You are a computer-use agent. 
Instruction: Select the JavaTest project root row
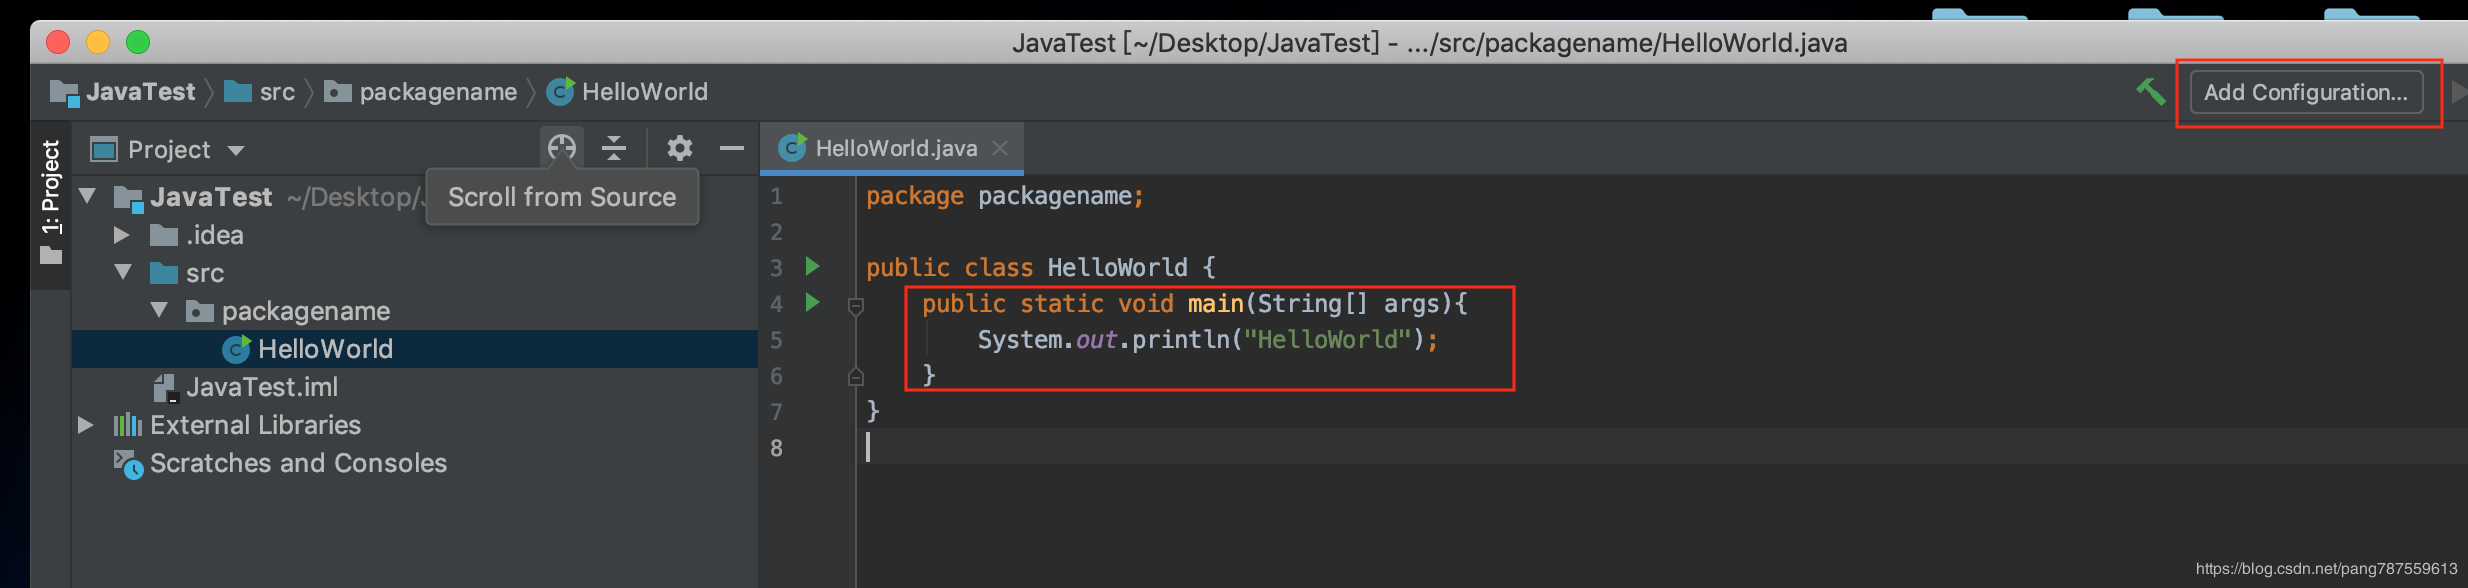[x=415, y=197]
